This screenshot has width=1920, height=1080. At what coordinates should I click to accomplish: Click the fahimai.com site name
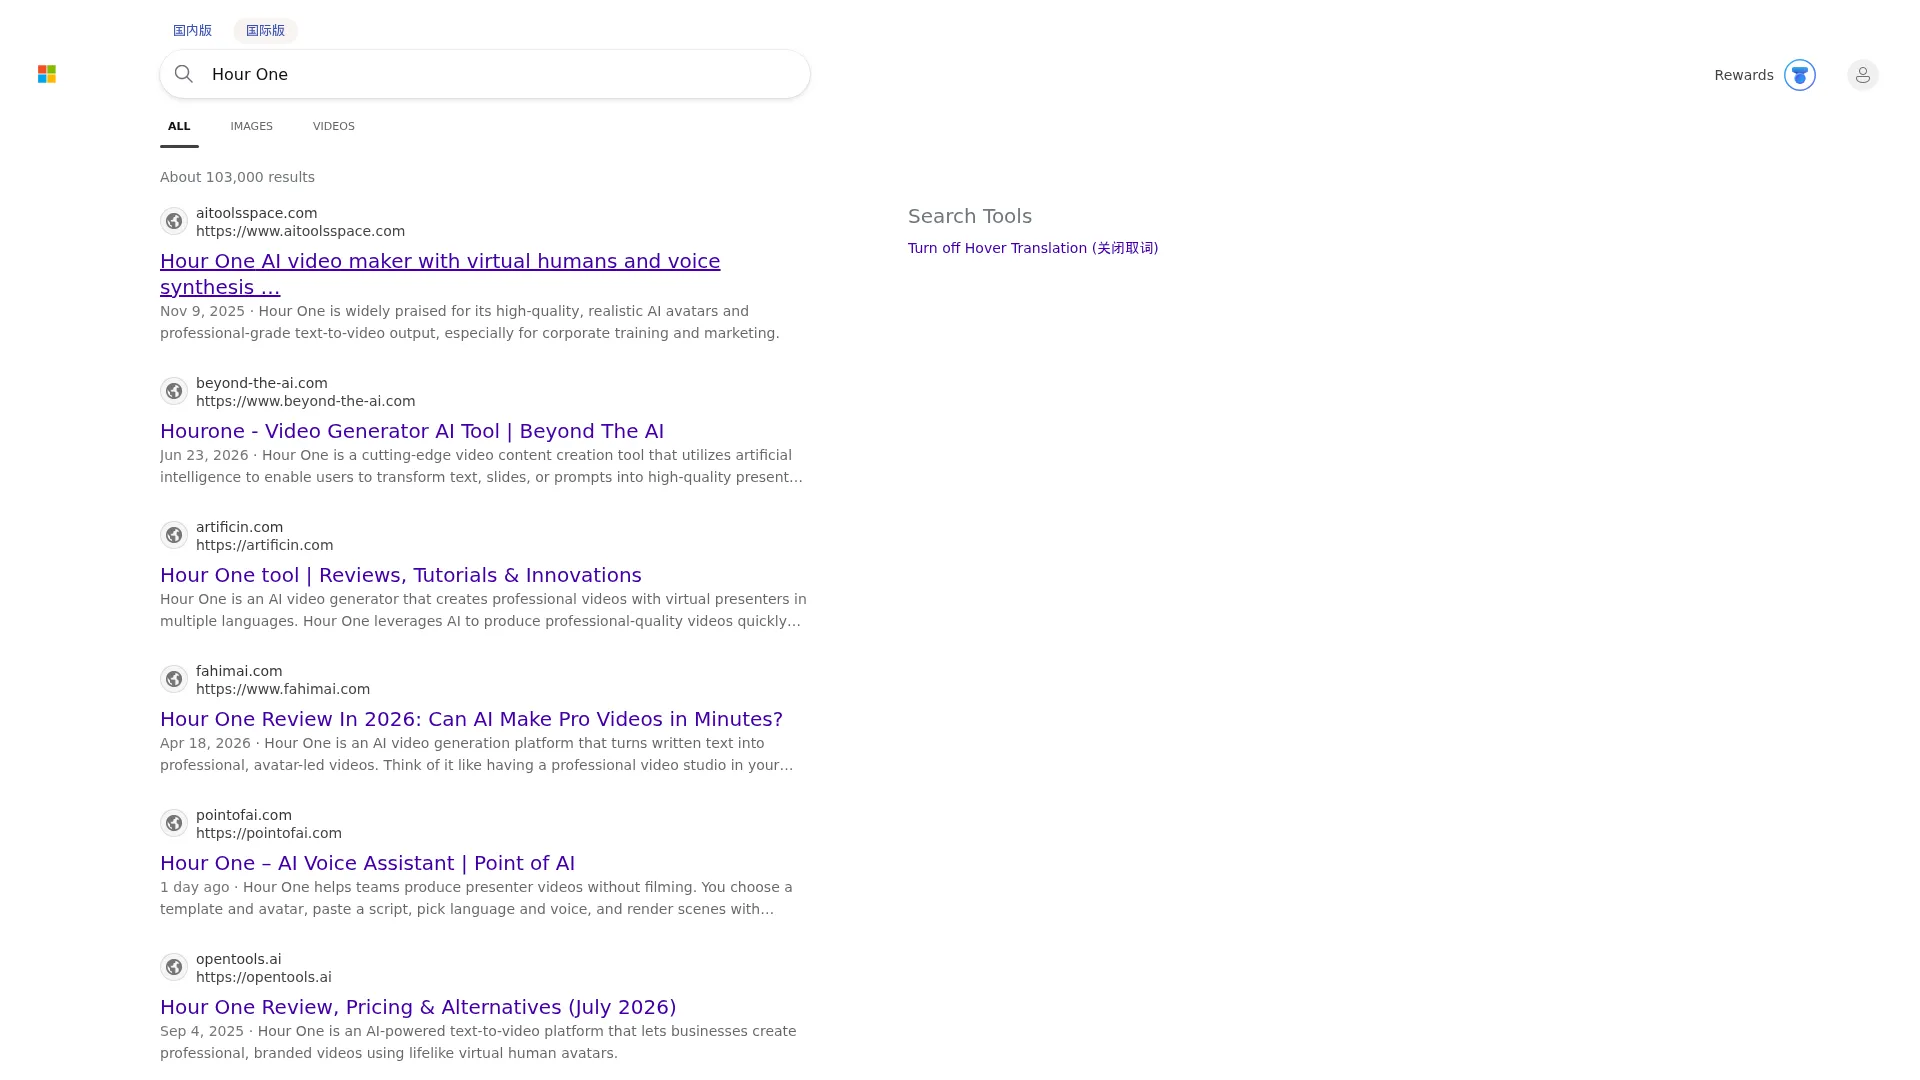point(239,671)
